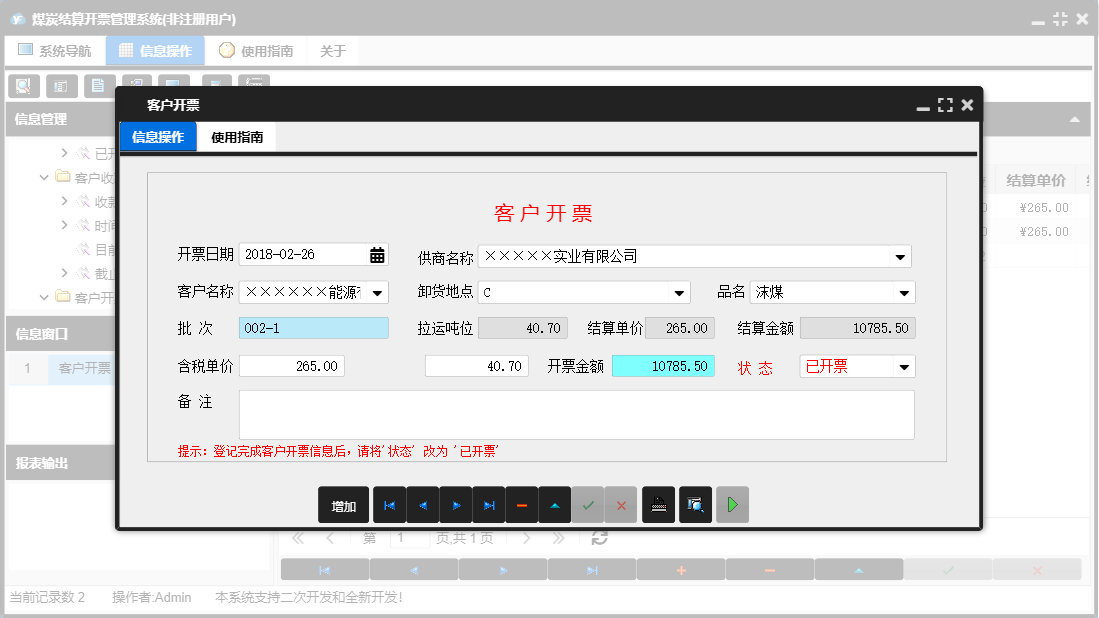Go to the next record
The height and width of the screenshot is (618, 1099).
[455, 505]
